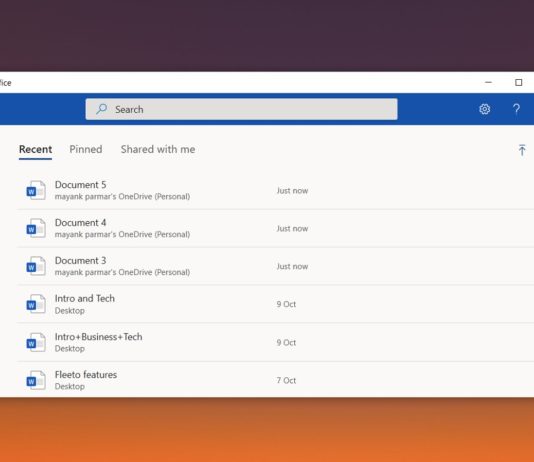
Task: Click the search magnifier icon
Action: (x=101, y=109)
